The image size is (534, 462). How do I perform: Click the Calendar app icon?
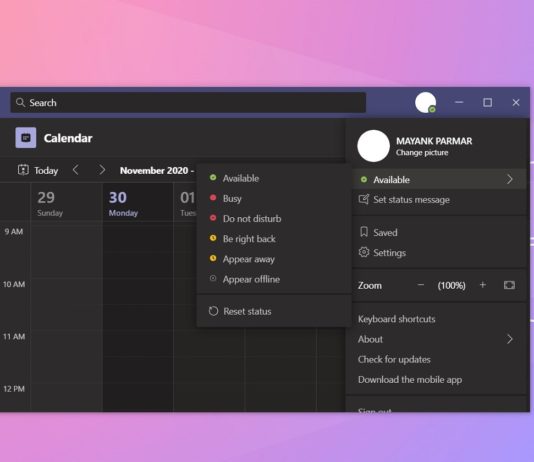tap(26, 138)
